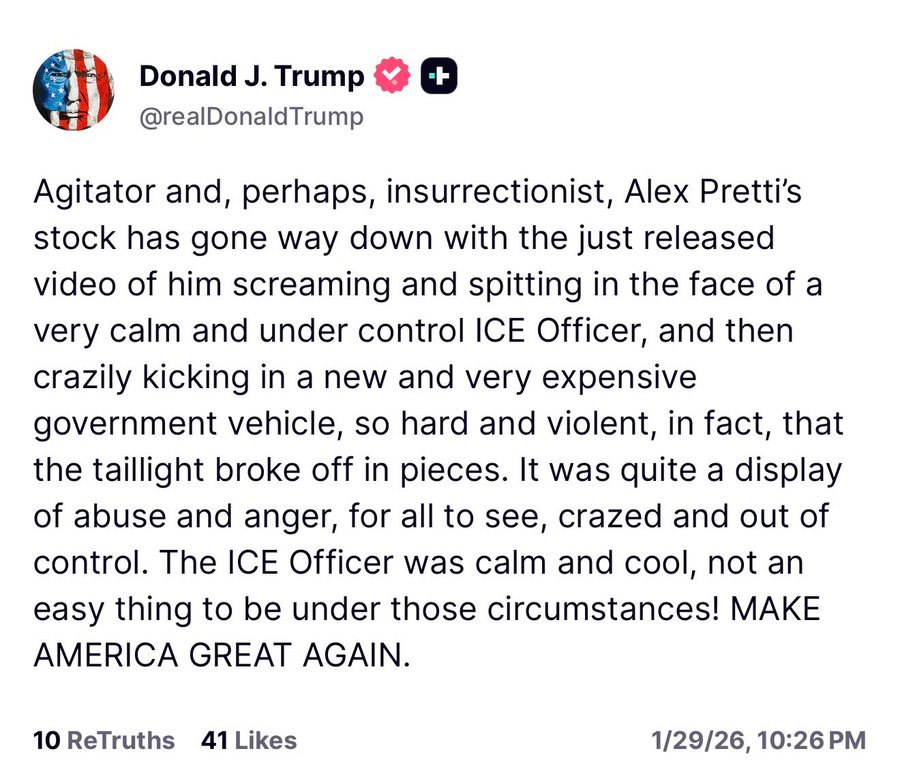Click the flag-themed profile avatar

[74, 90]
